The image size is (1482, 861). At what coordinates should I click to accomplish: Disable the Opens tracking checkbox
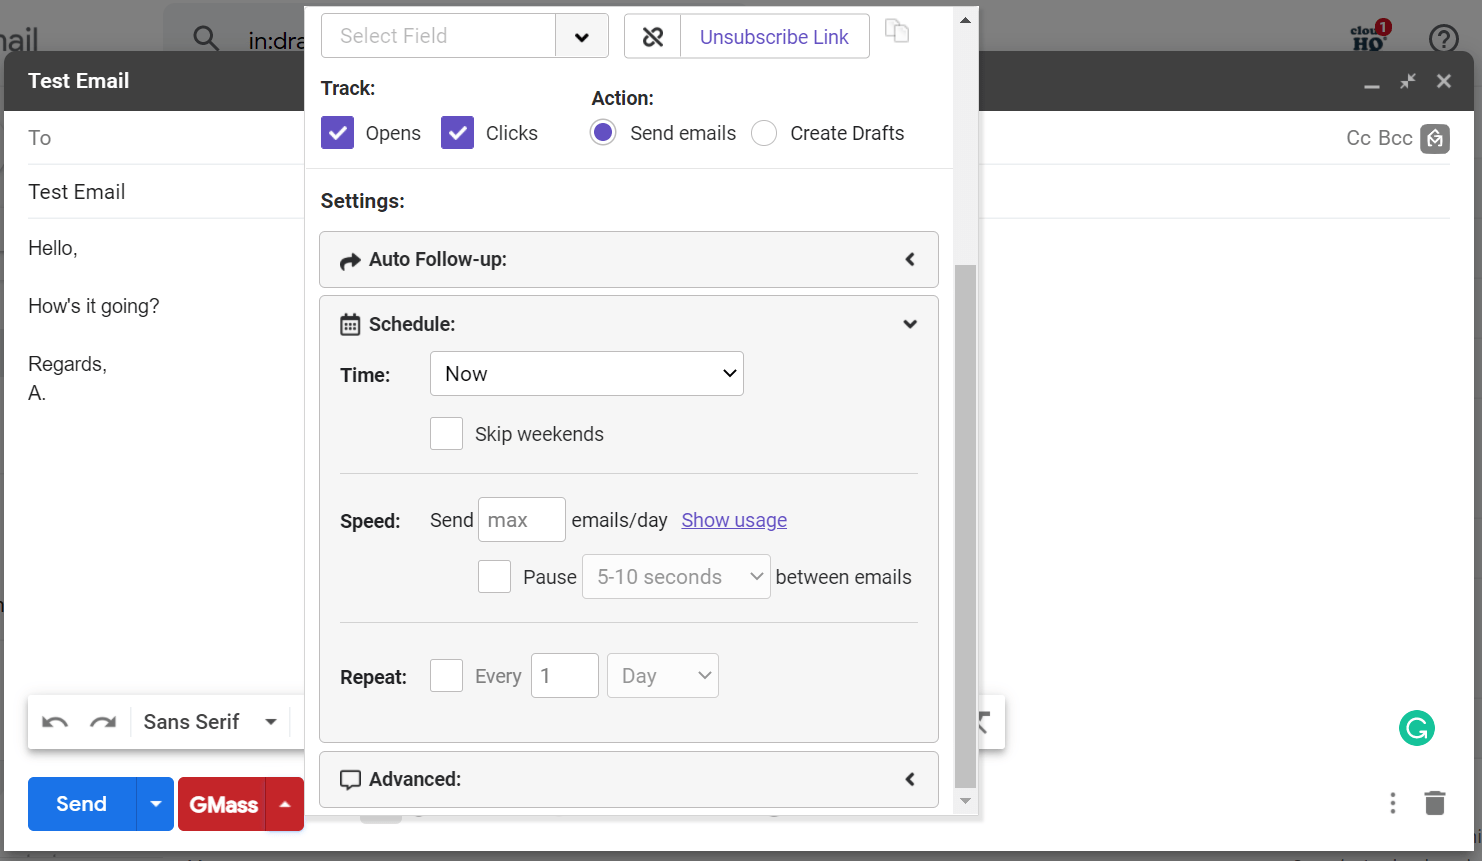[x=337, y=132]
